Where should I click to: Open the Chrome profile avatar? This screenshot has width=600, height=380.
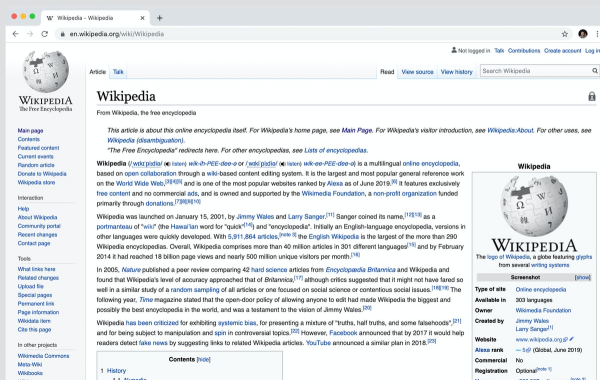point(582,34)
